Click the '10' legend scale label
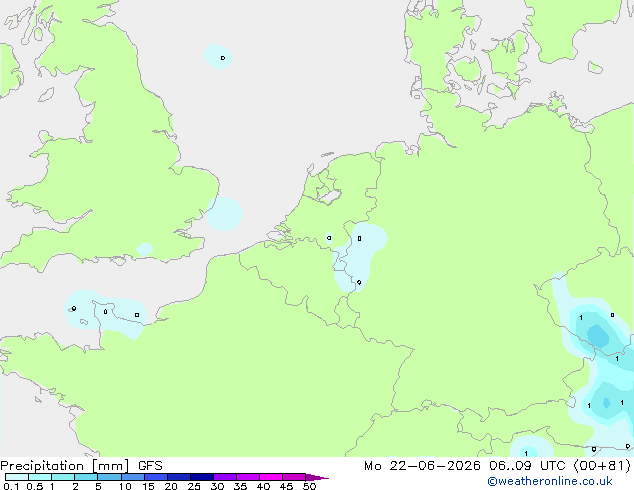Image resolution: width=634 pixels, height=490 pixels. tap(125, 486)
